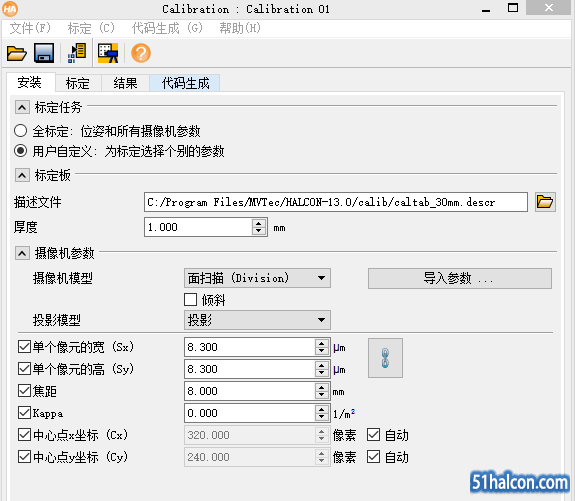Image resolution: width=575 pixels, height=501 pixels.
Task: Click the 焦距 8.000 value field
Action: [249, 391]
